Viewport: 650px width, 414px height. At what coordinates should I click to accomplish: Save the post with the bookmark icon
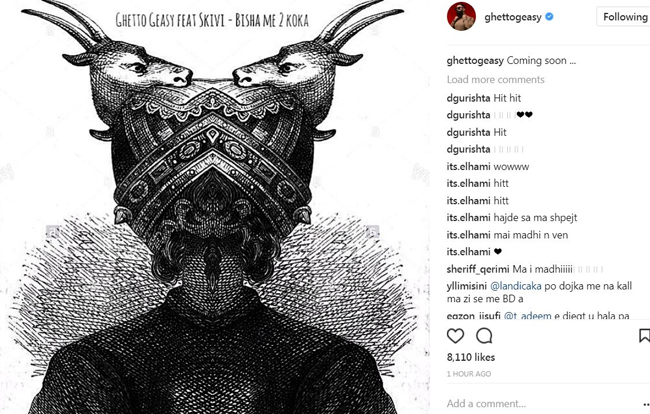point(644,336)
